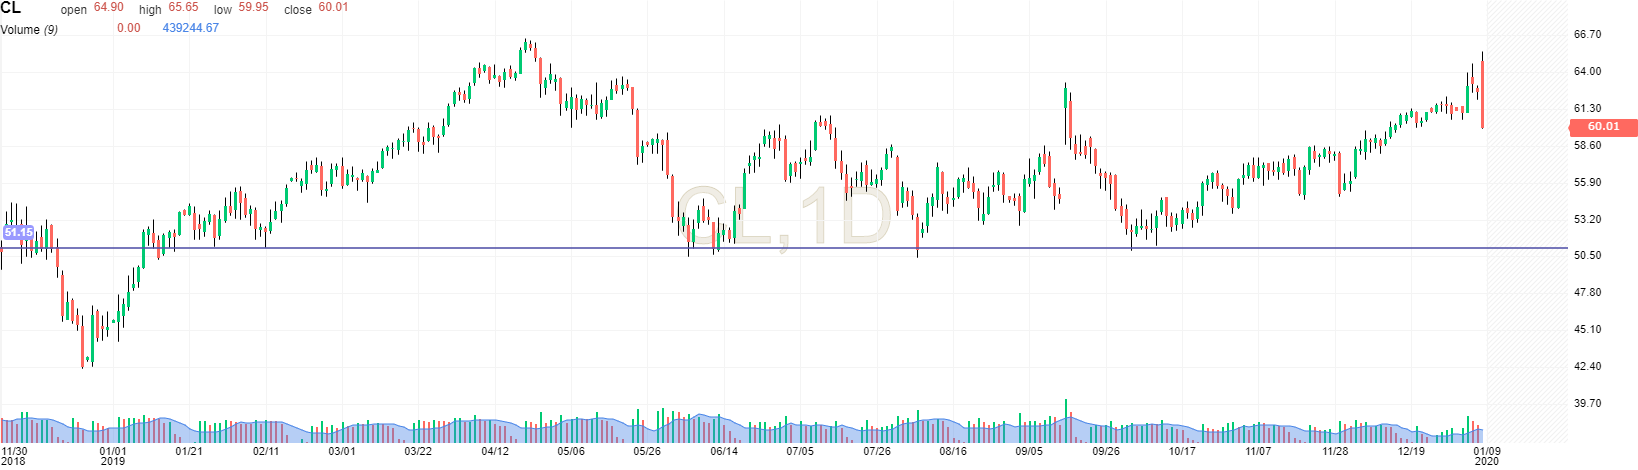Click the 50.50 price axis label
This screenshot has width=1638, height=470.
[x=1587, y=255]
